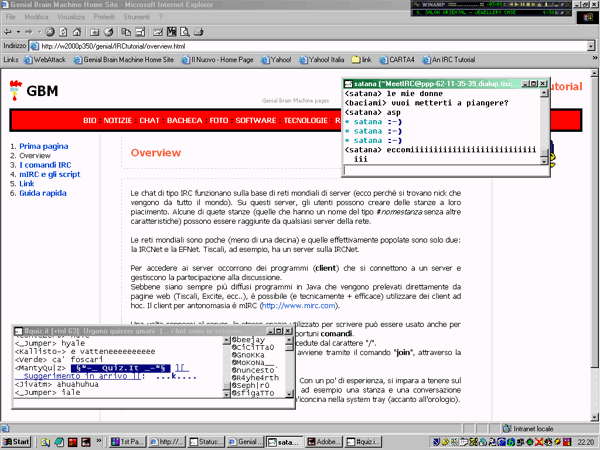Screen dimensions: 600x450
Task: Select nick @GnoKKa in #quiz.it user list
Action: pyautogui.click(x=248, y=355)
